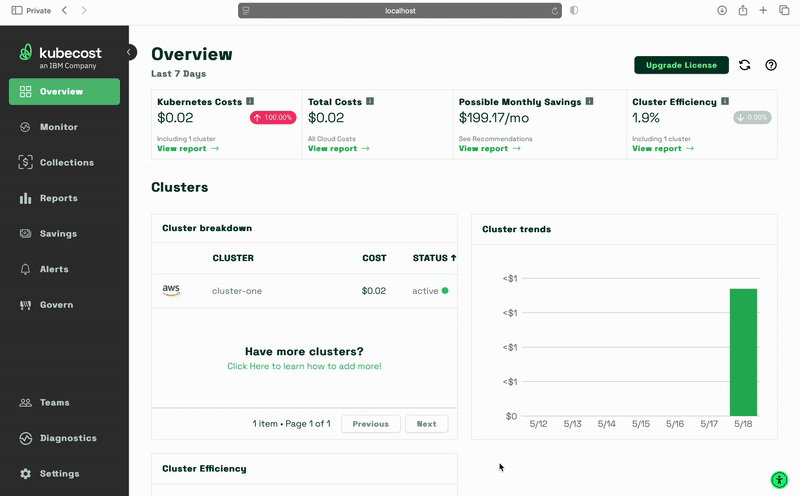Image resolution: width=800 pixels, height=496 pixels.
Task: Select the cluster-one row name
Action: tap(237, 291)
